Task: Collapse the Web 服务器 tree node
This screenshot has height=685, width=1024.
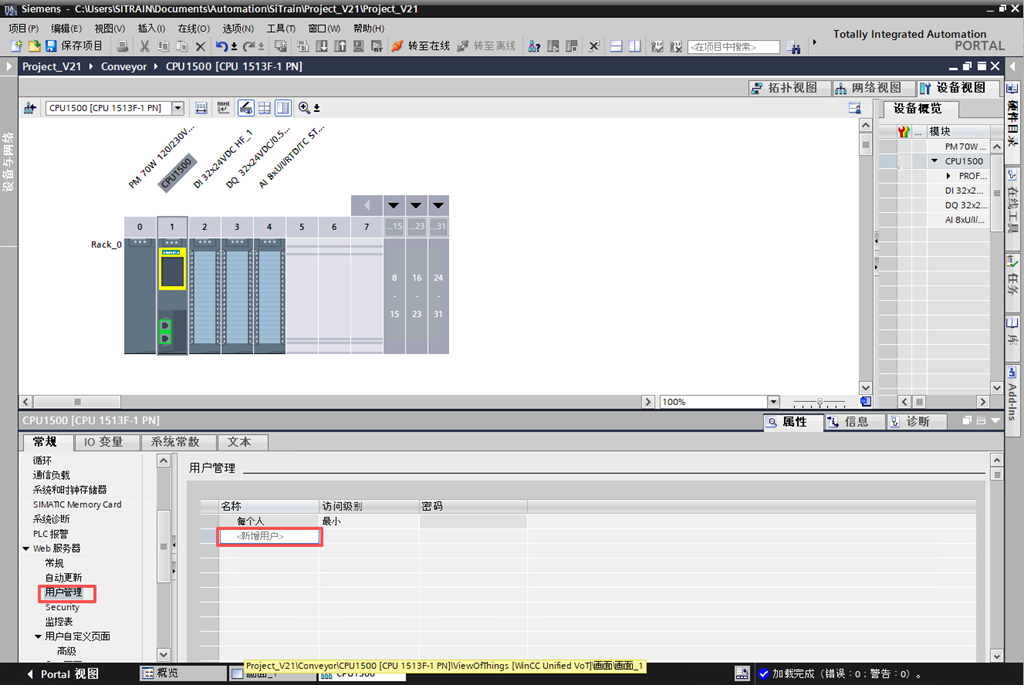Action: (26, 549)
